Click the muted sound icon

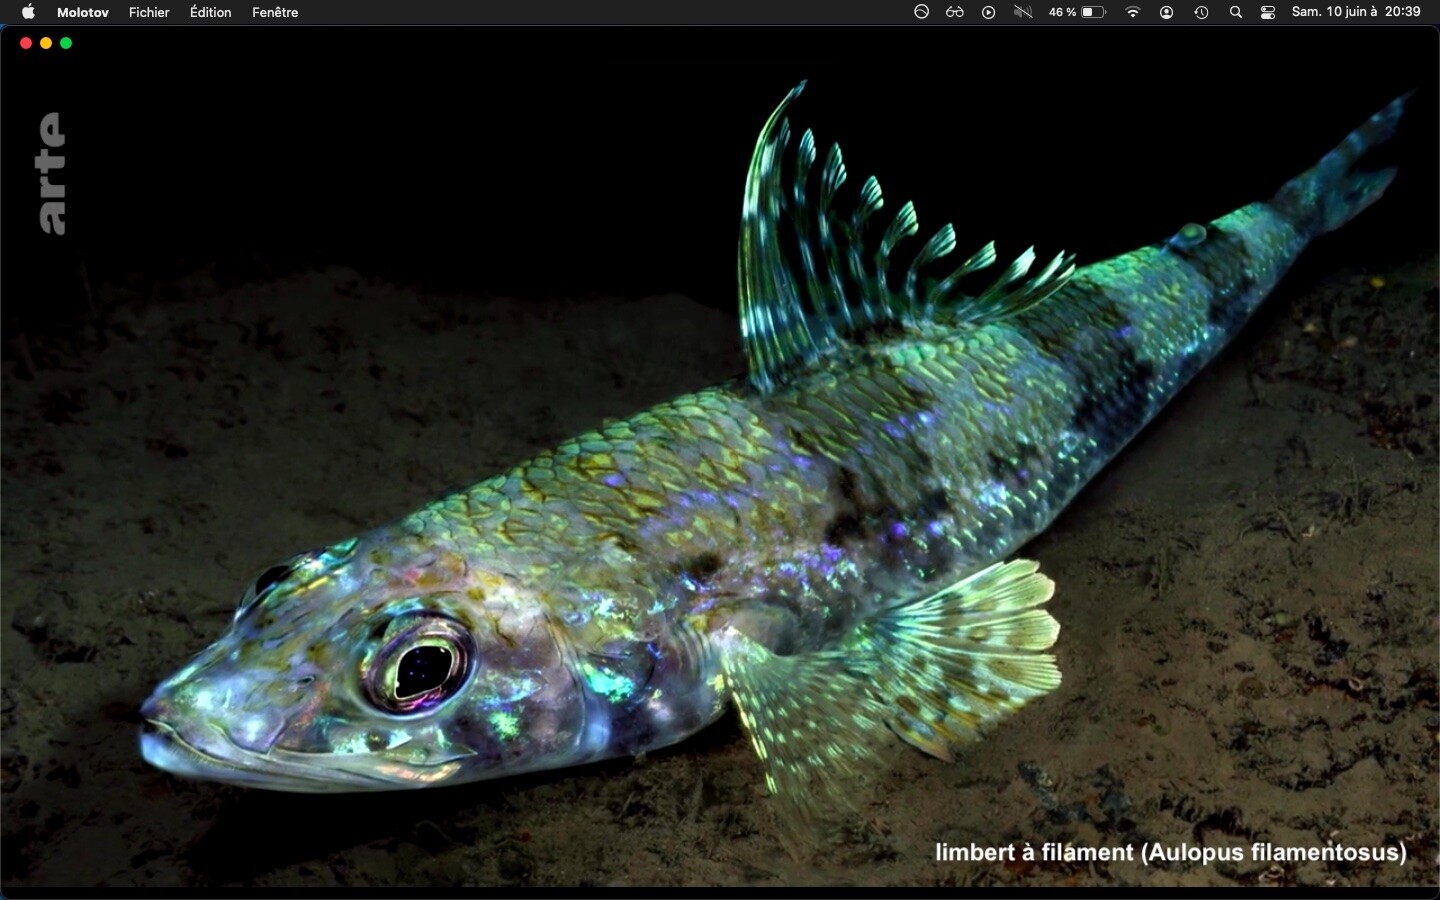click(1022, 12)
